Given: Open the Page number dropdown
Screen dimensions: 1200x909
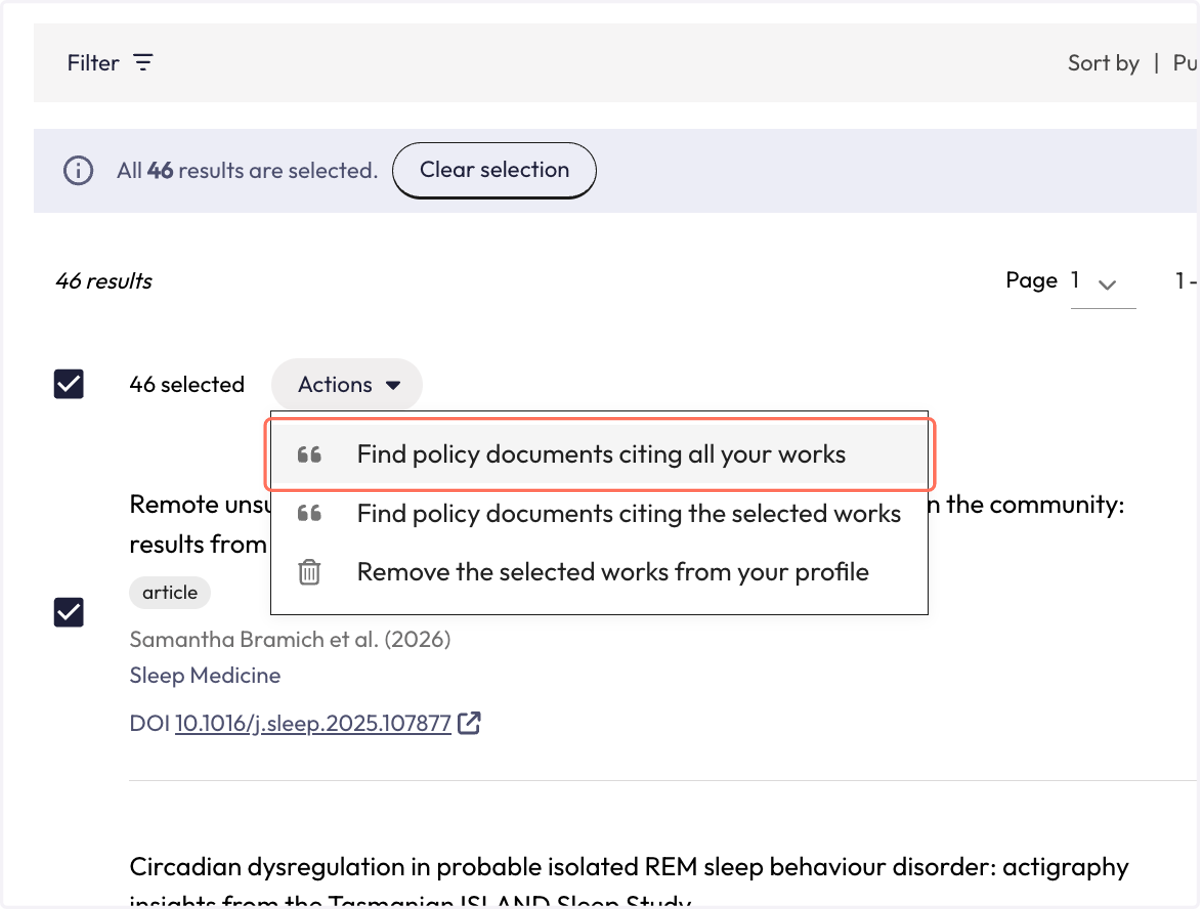Looking at the screenshot, I should (1103, 283).
